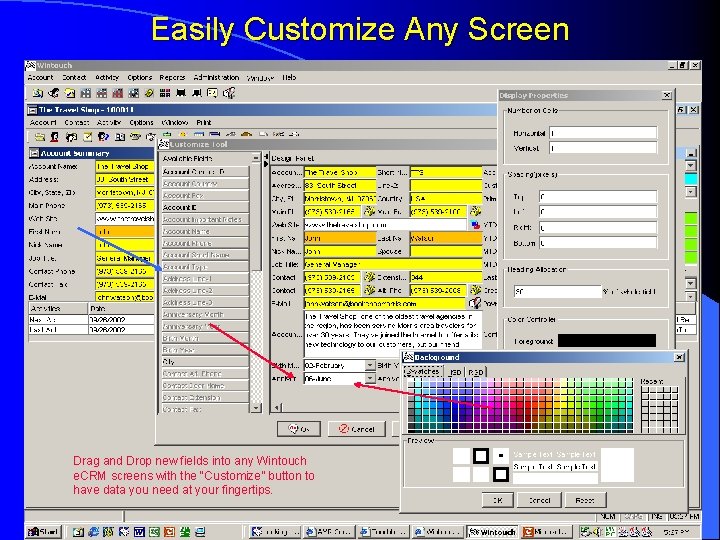The image size is (720, 540).
Task: Click Internet Explorer quick launch icon
Action: point(93,532)
